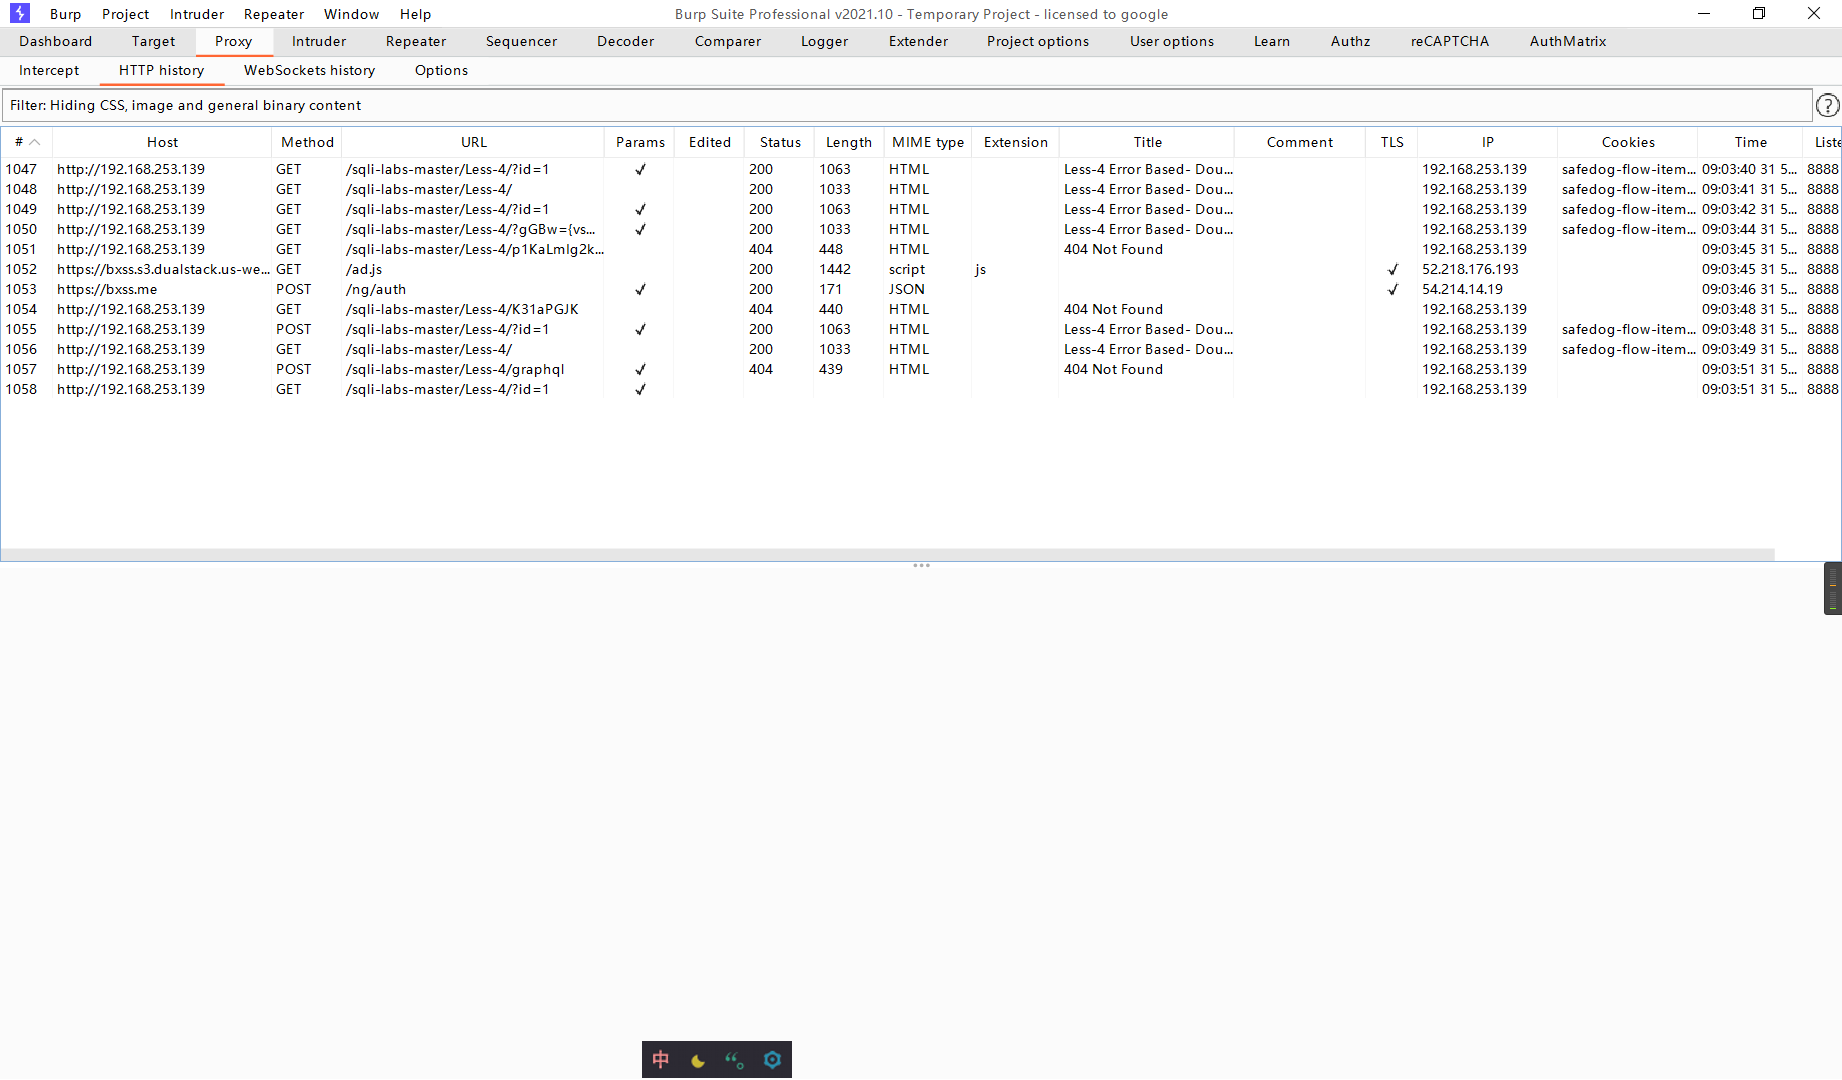Click the memory usage indicator on right edge
The image size is (1842, 1080).
pyautogui.click(x=1832, y=588)
